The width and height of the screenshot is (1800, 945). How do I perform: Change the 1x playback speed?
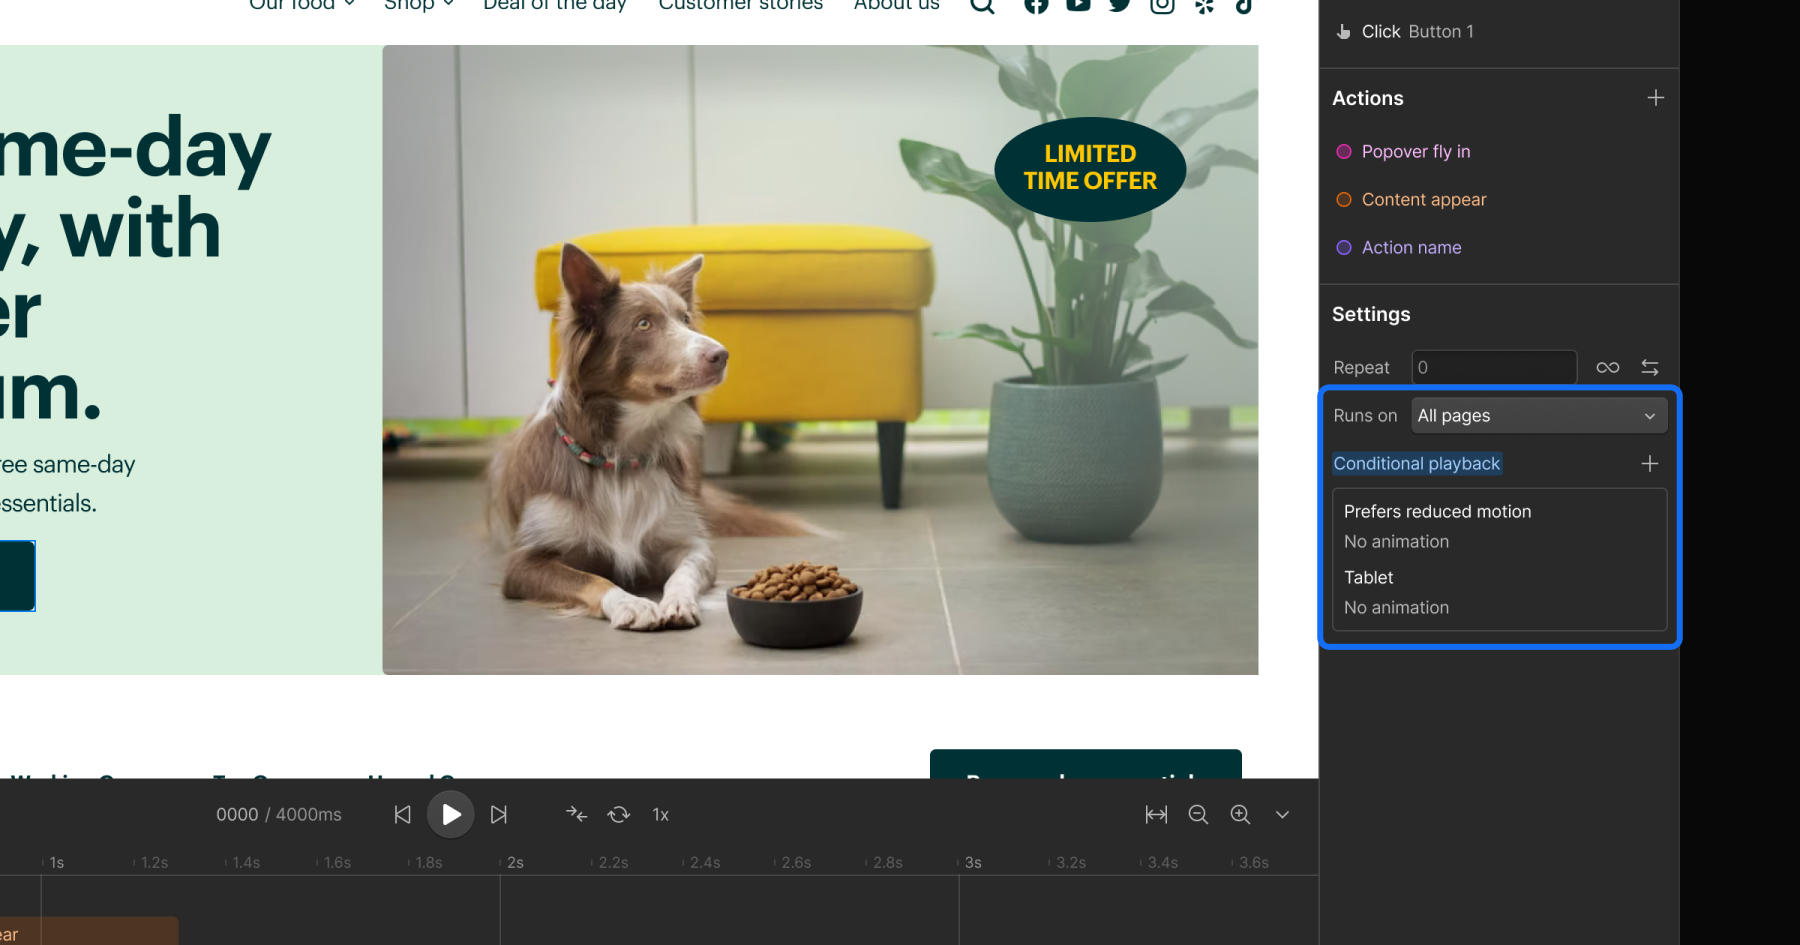click(x=660, y=815)
